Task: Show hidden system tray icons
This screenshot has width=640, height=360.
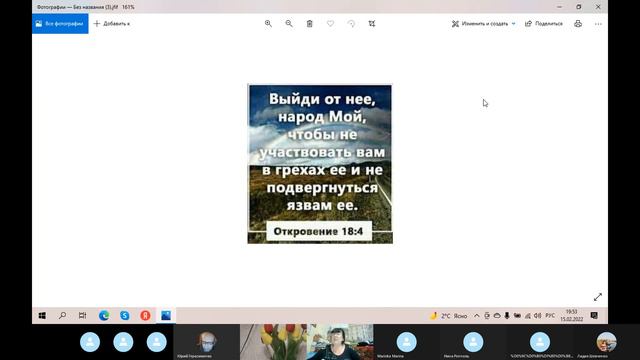Action: [x=476, y=316]
